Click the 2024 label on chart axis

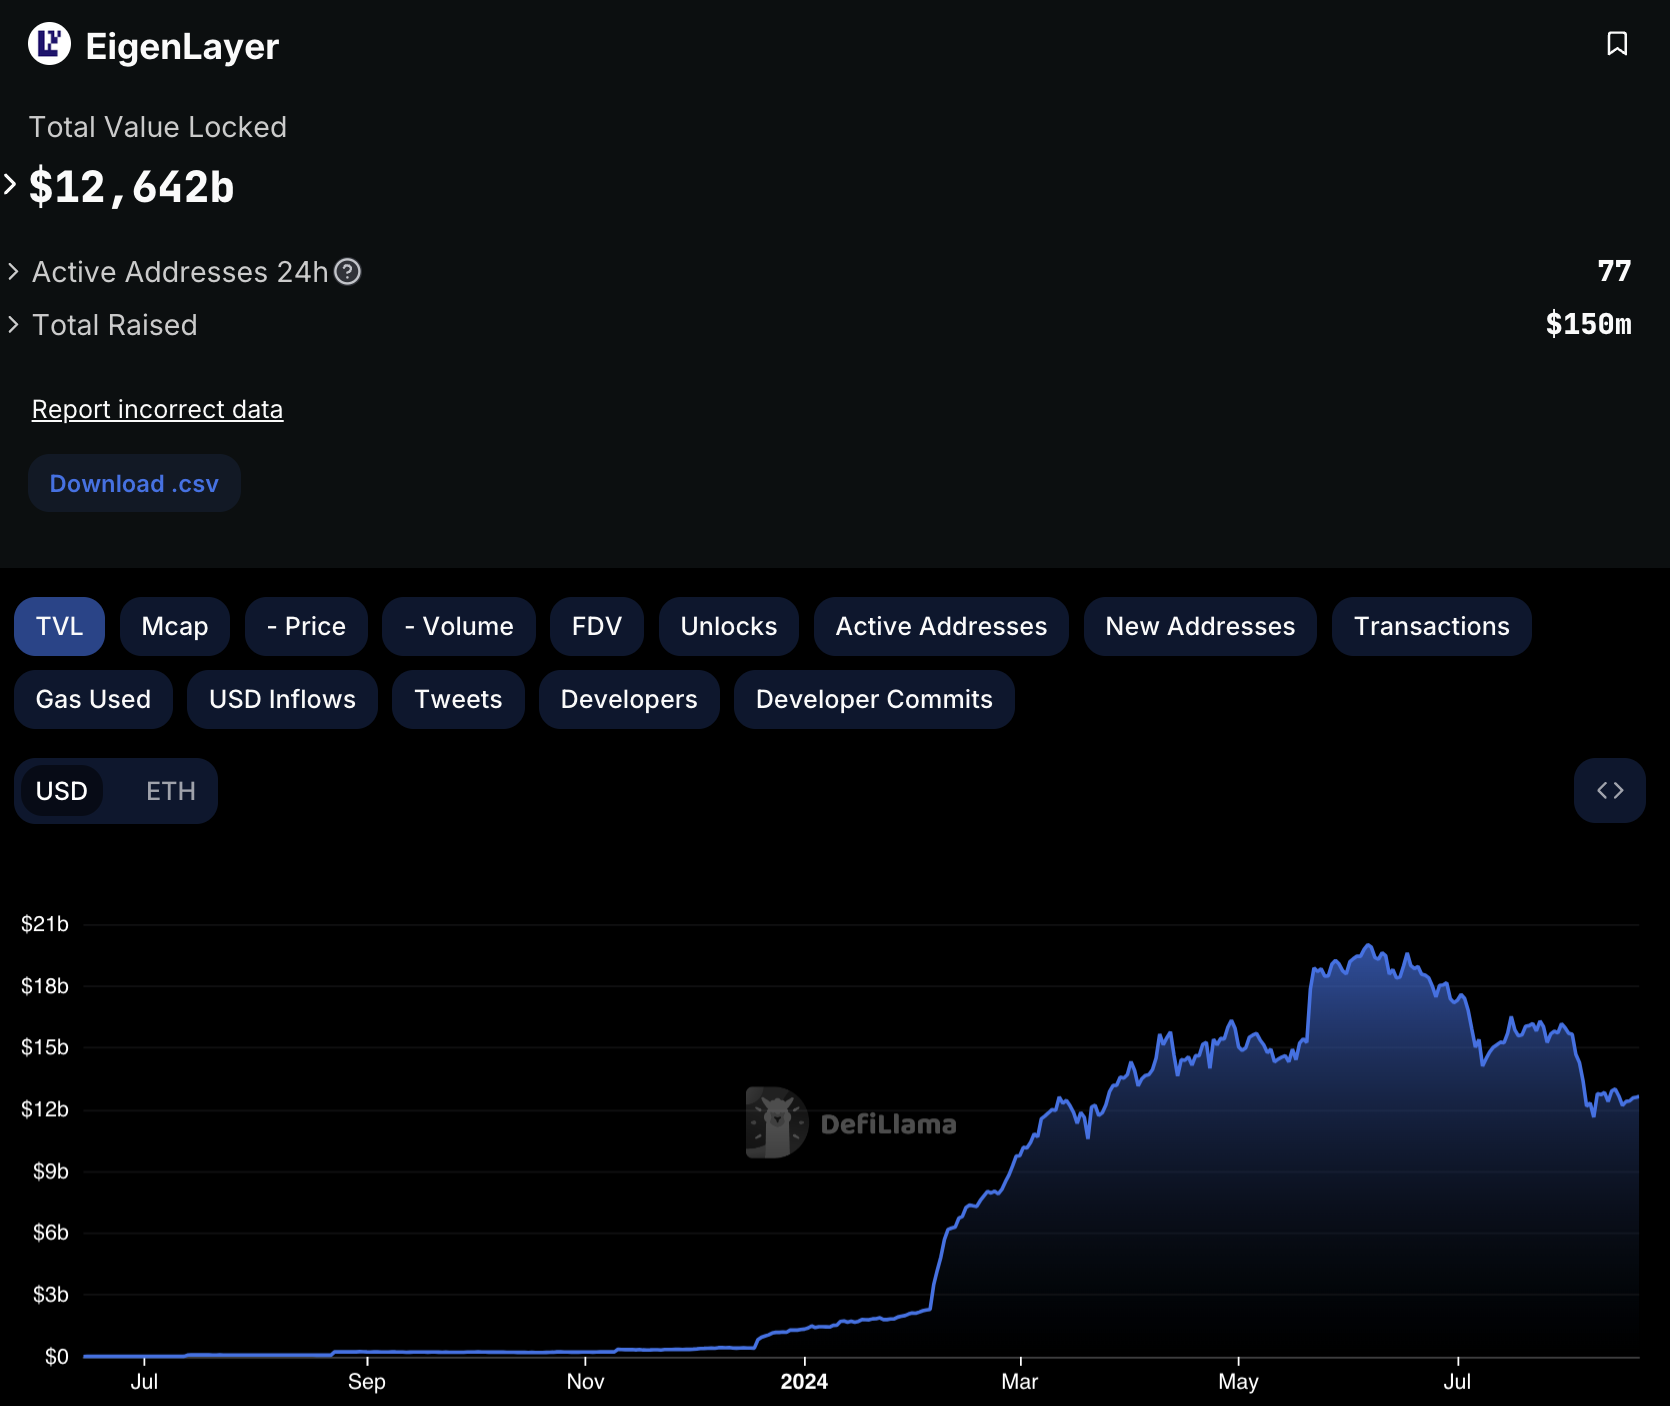click(804, 1382)
